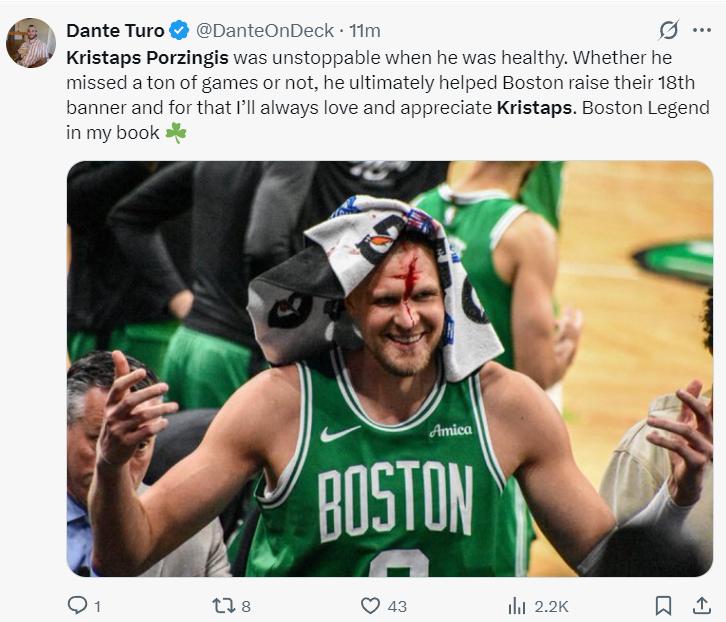The width and height of the screenshot is (726, 622).
Task: Click the blue verified badge
Action: click(x=179, y=30)
